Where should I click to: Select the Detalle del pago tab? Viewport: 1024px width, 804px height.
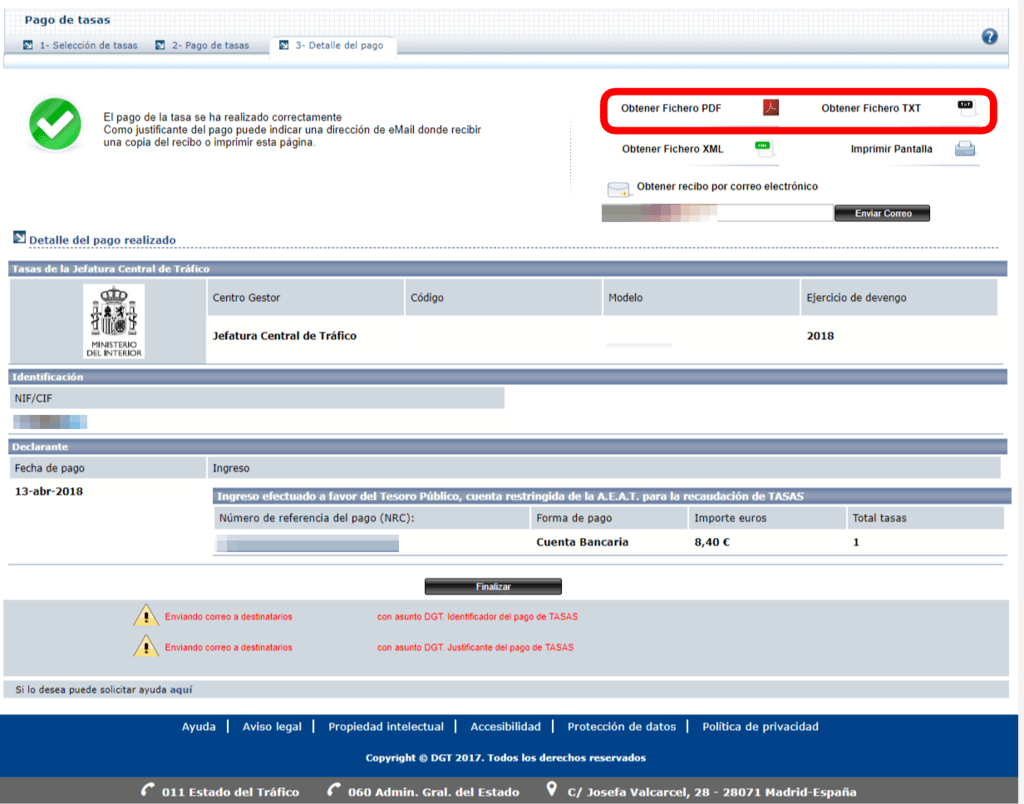(338, 46)
